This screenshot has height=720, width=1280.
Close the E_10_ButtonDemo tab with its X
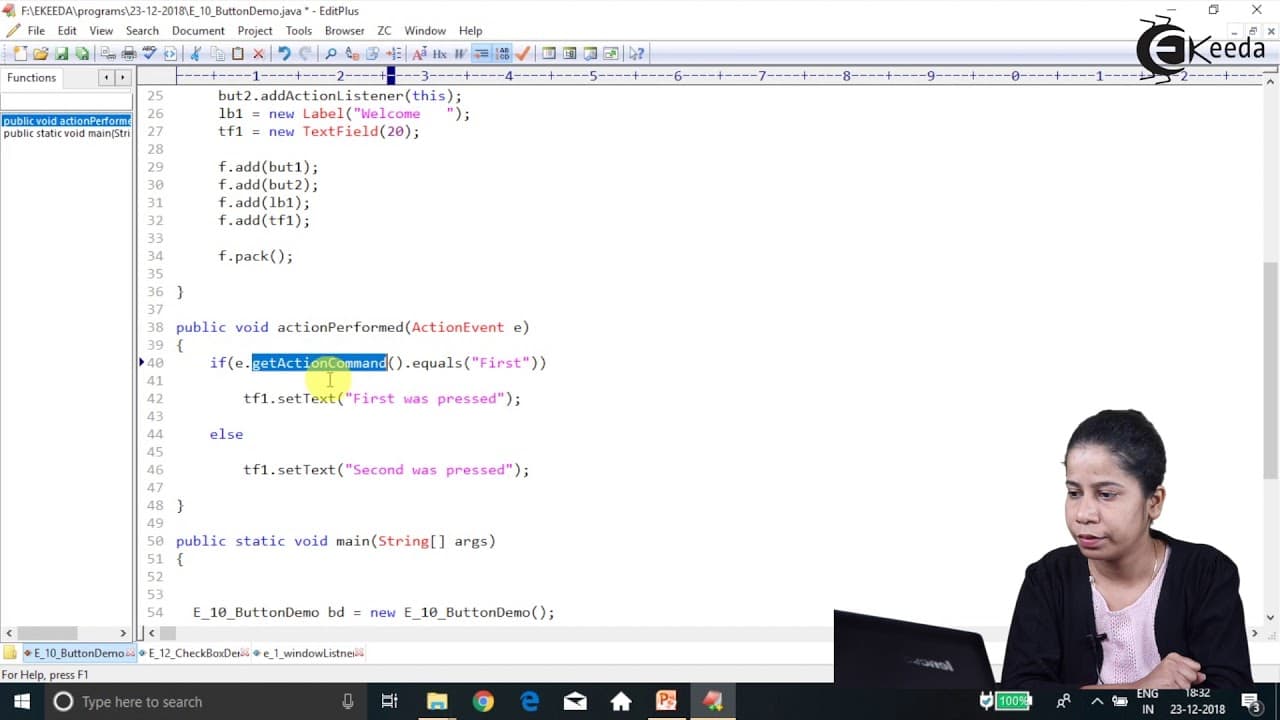point(131,653)
